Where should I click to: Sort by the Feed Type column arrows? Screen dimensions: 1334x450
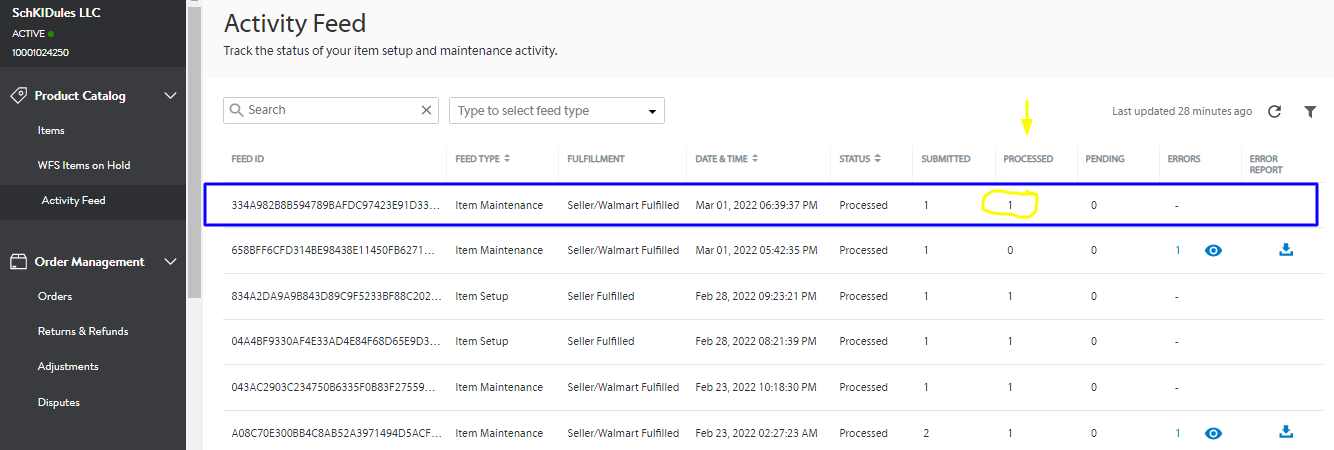507,159
